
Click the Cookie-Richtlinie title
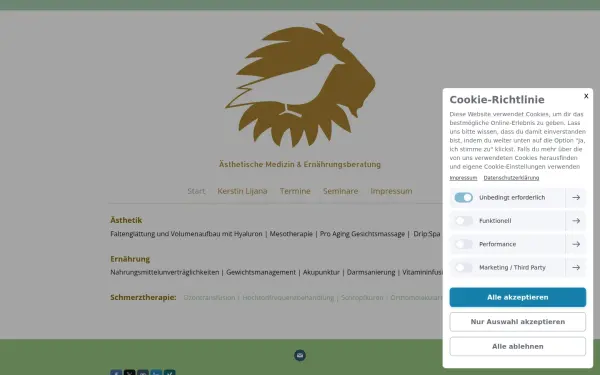(x=497, y=99)
